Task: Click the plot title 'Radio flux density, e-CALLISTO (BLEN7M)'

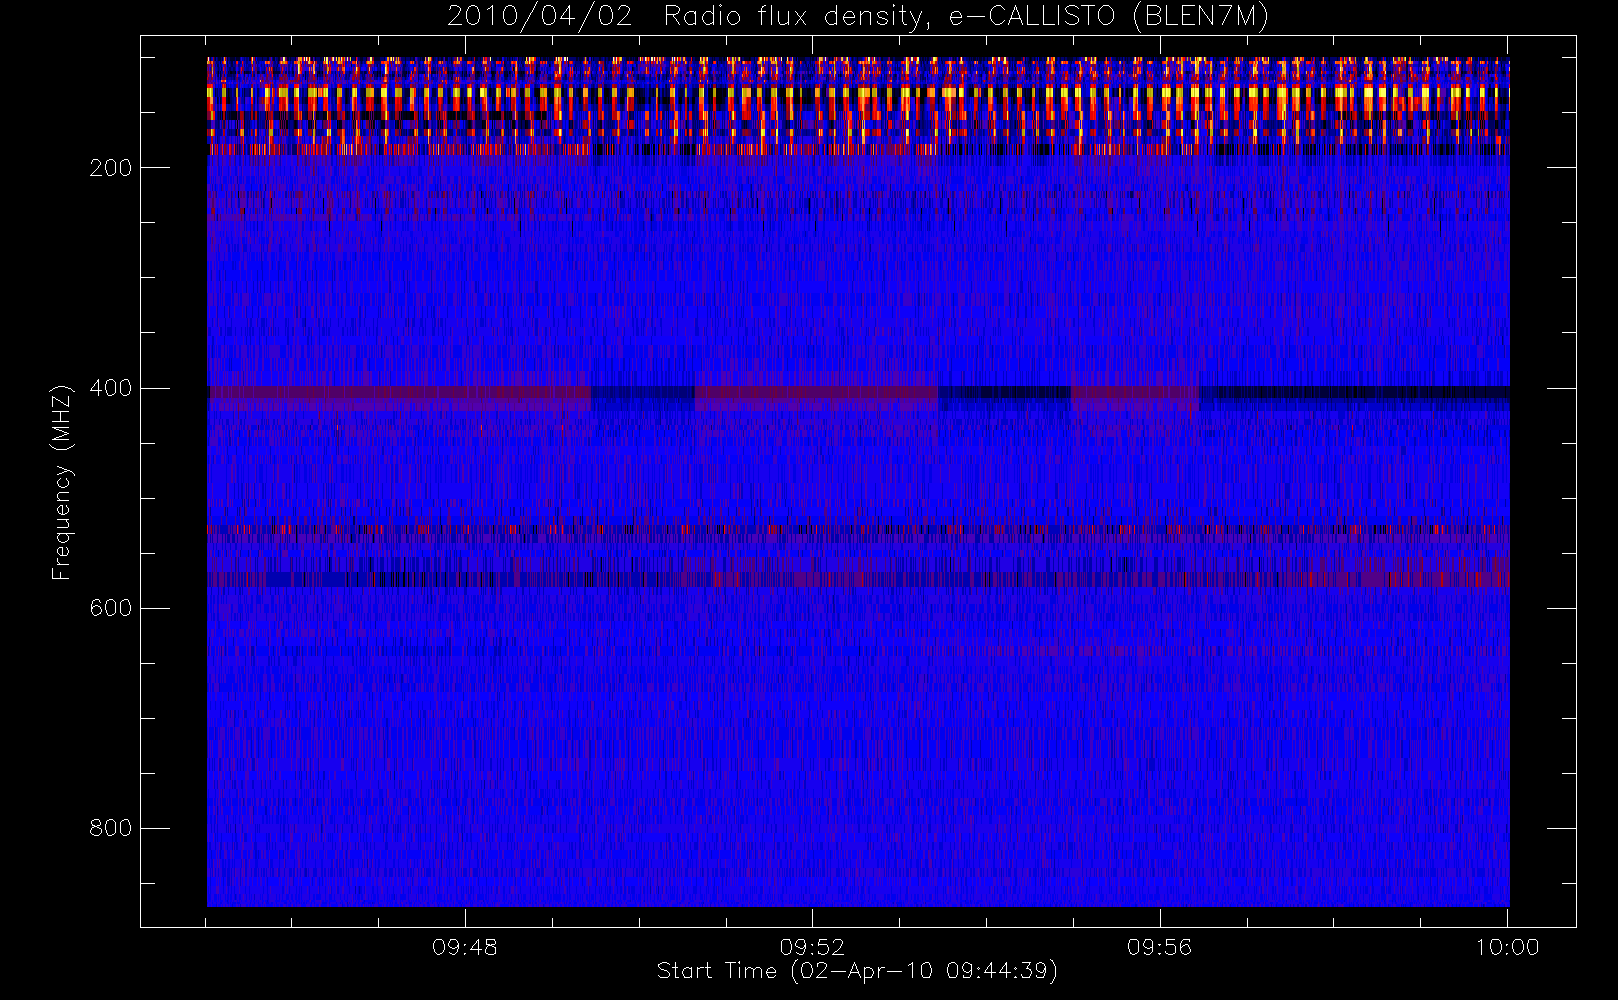Action: click(966, 17)
